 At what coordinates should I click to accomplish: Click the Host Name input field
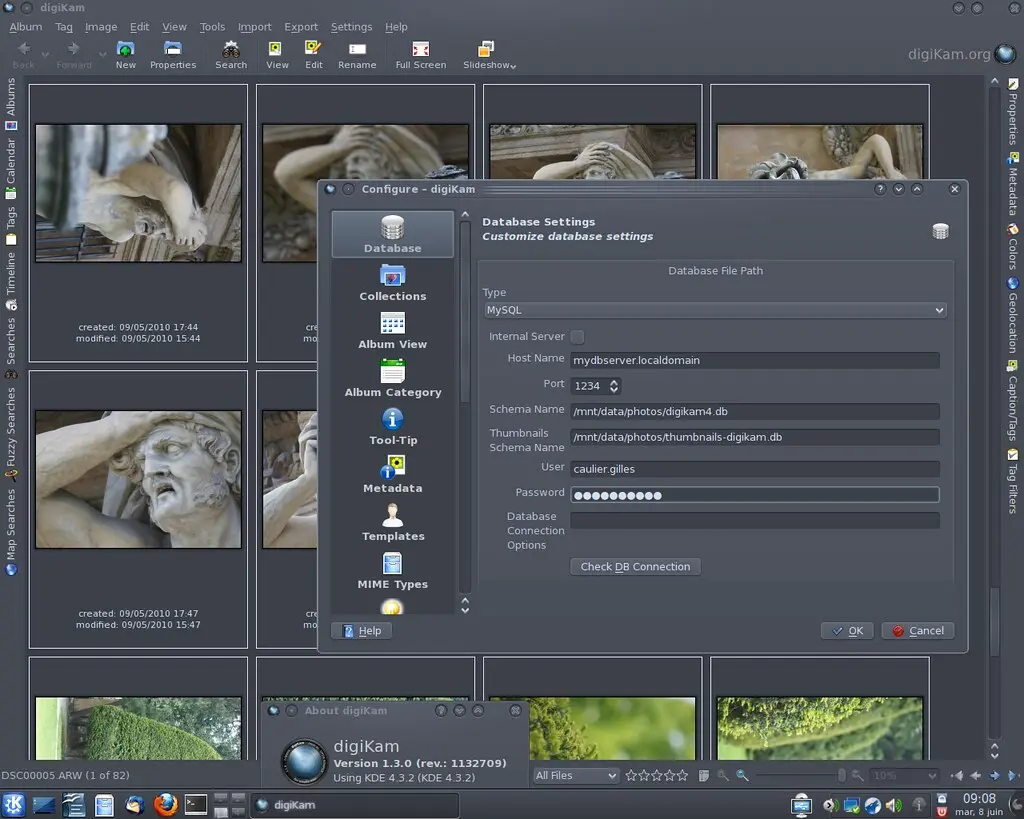(755, 360)
